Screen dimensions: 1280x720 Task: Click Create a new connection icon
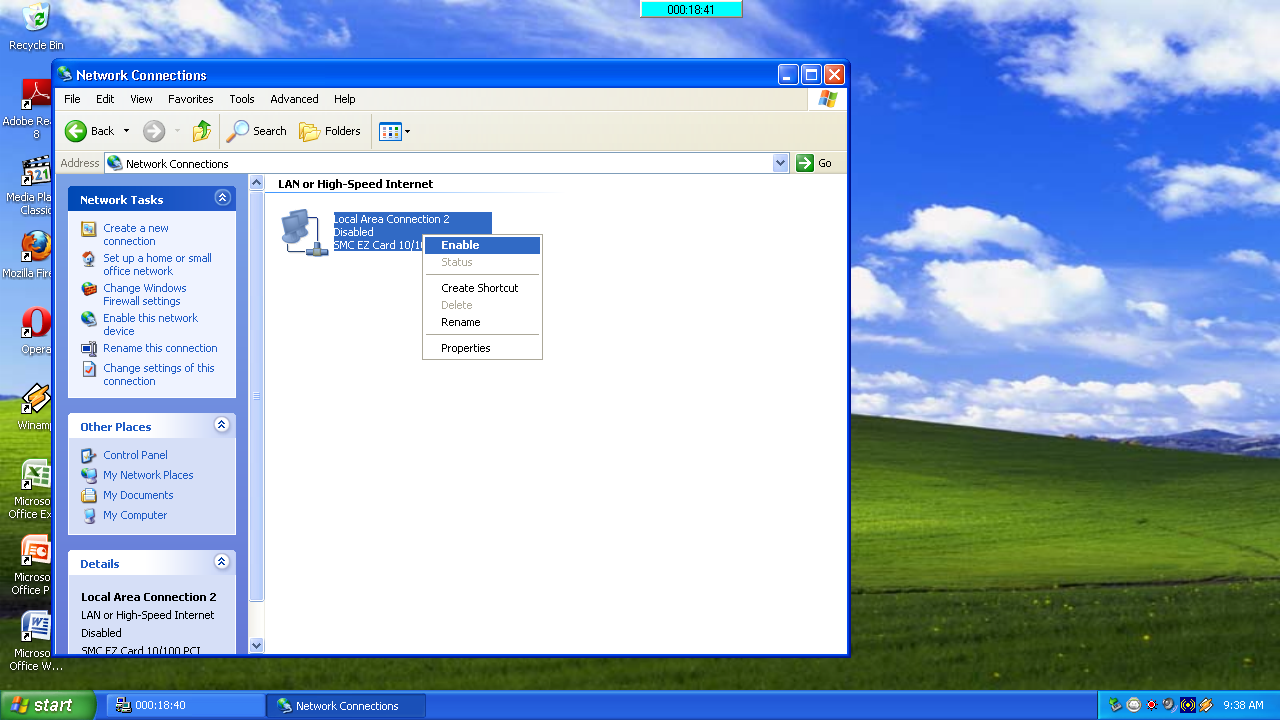(89, 229)
